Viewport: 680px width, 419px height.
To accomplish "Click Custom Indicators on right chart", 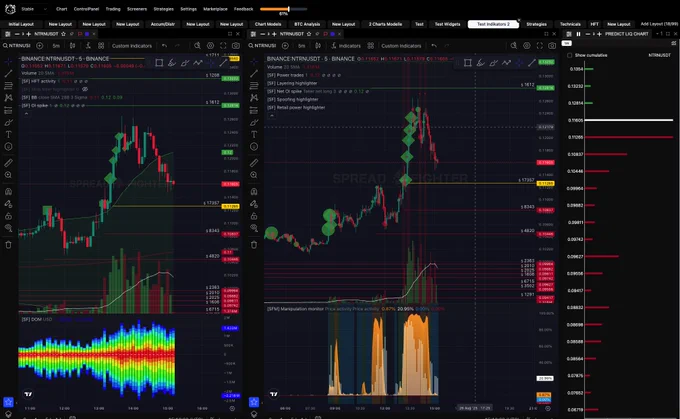I will click(x=401, y=46).
